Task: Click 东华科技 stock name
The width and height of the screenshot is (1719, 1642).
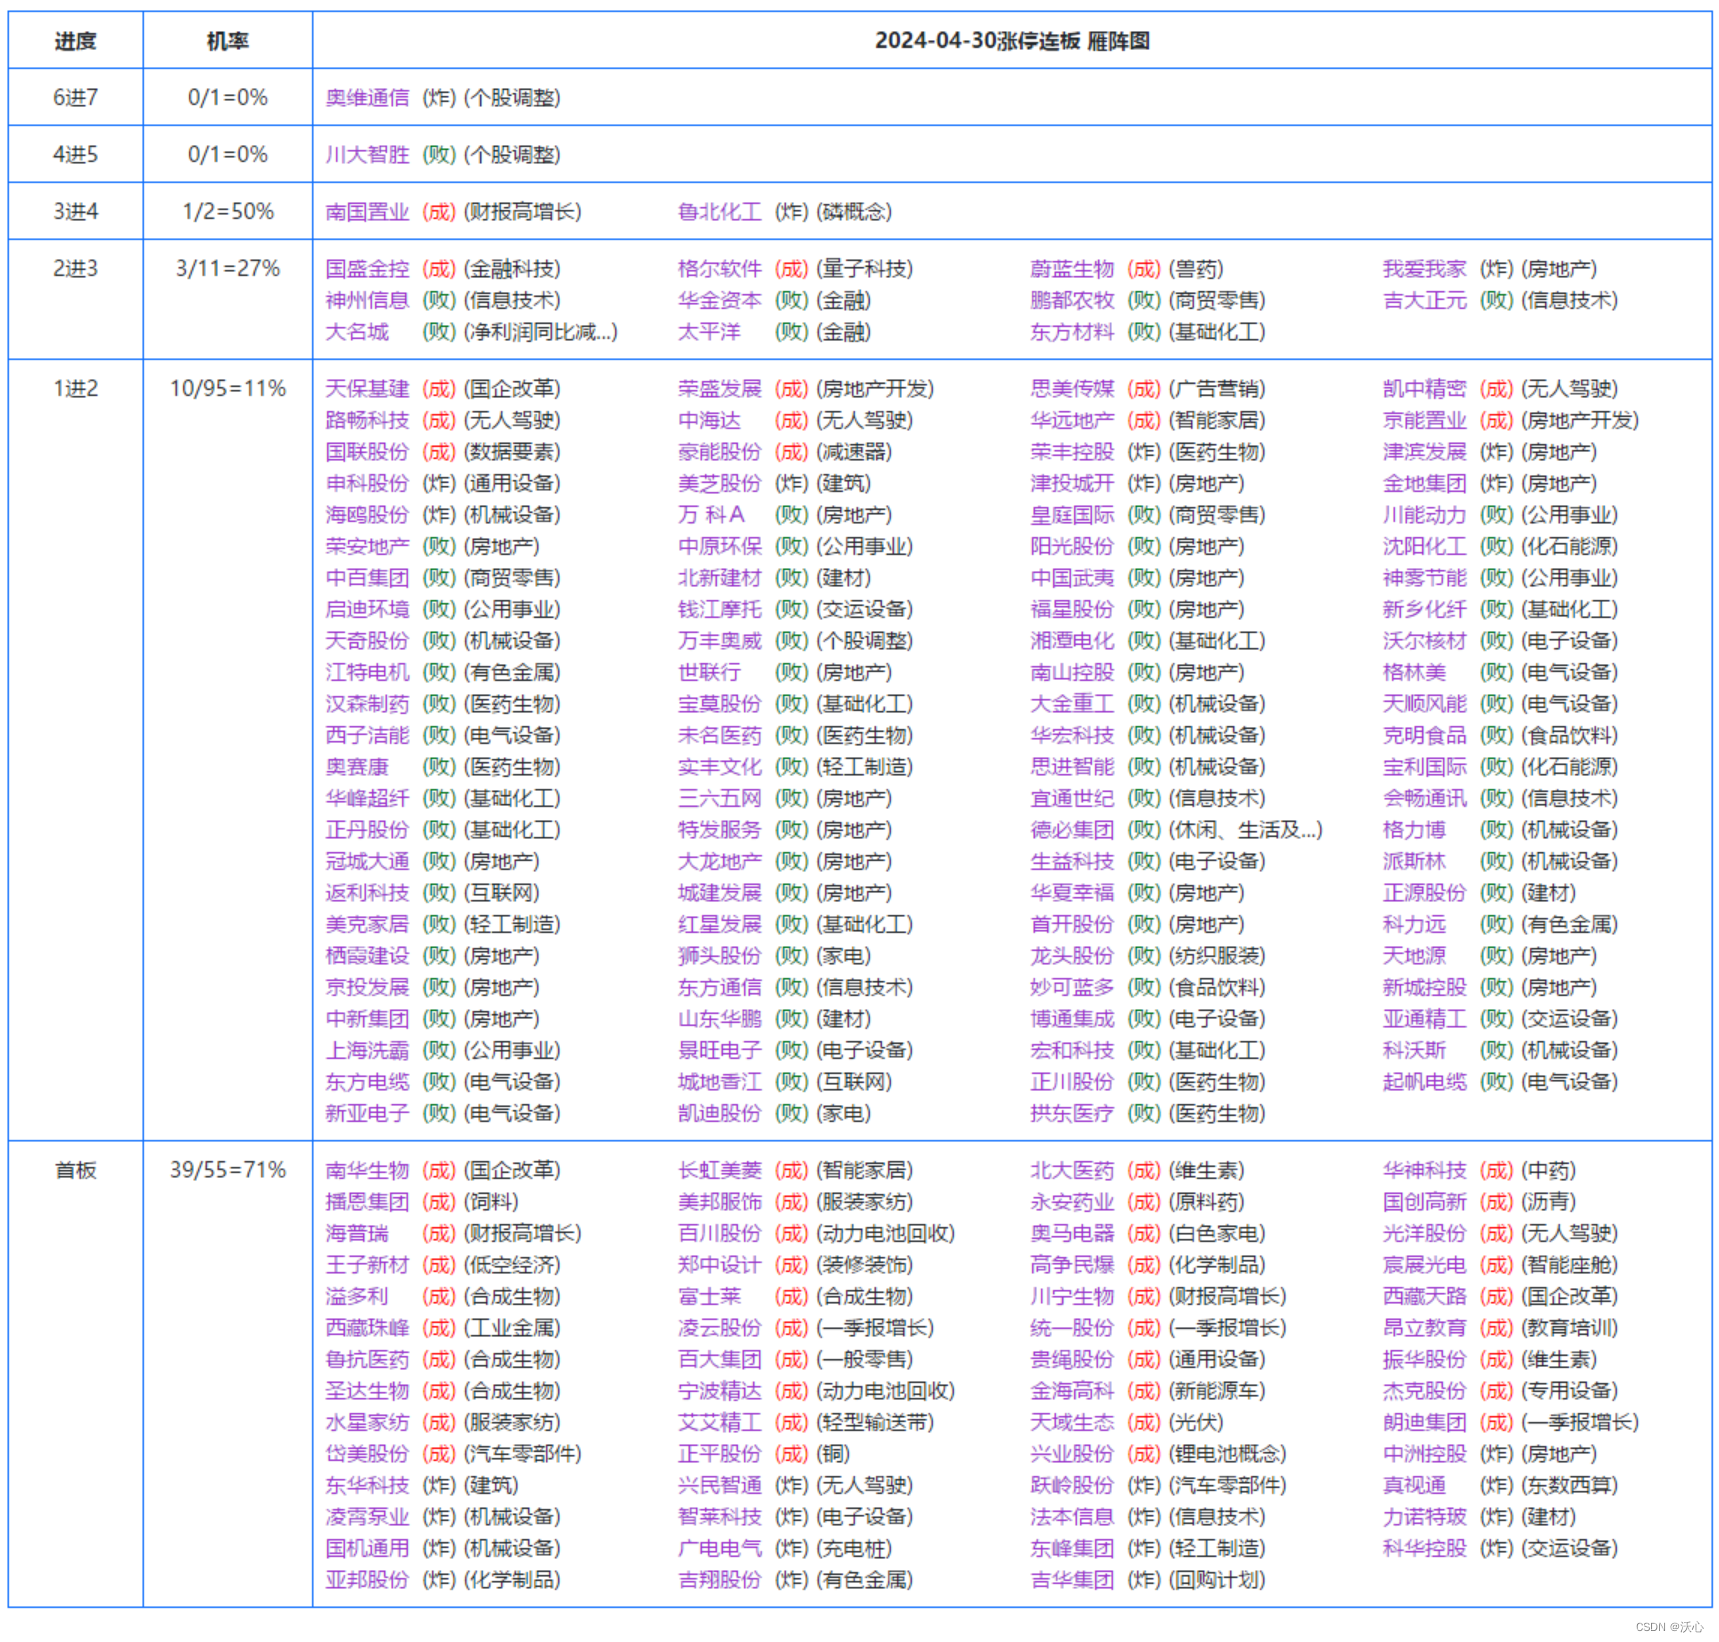Action: pyautogui.click(x=367, y=1485)
